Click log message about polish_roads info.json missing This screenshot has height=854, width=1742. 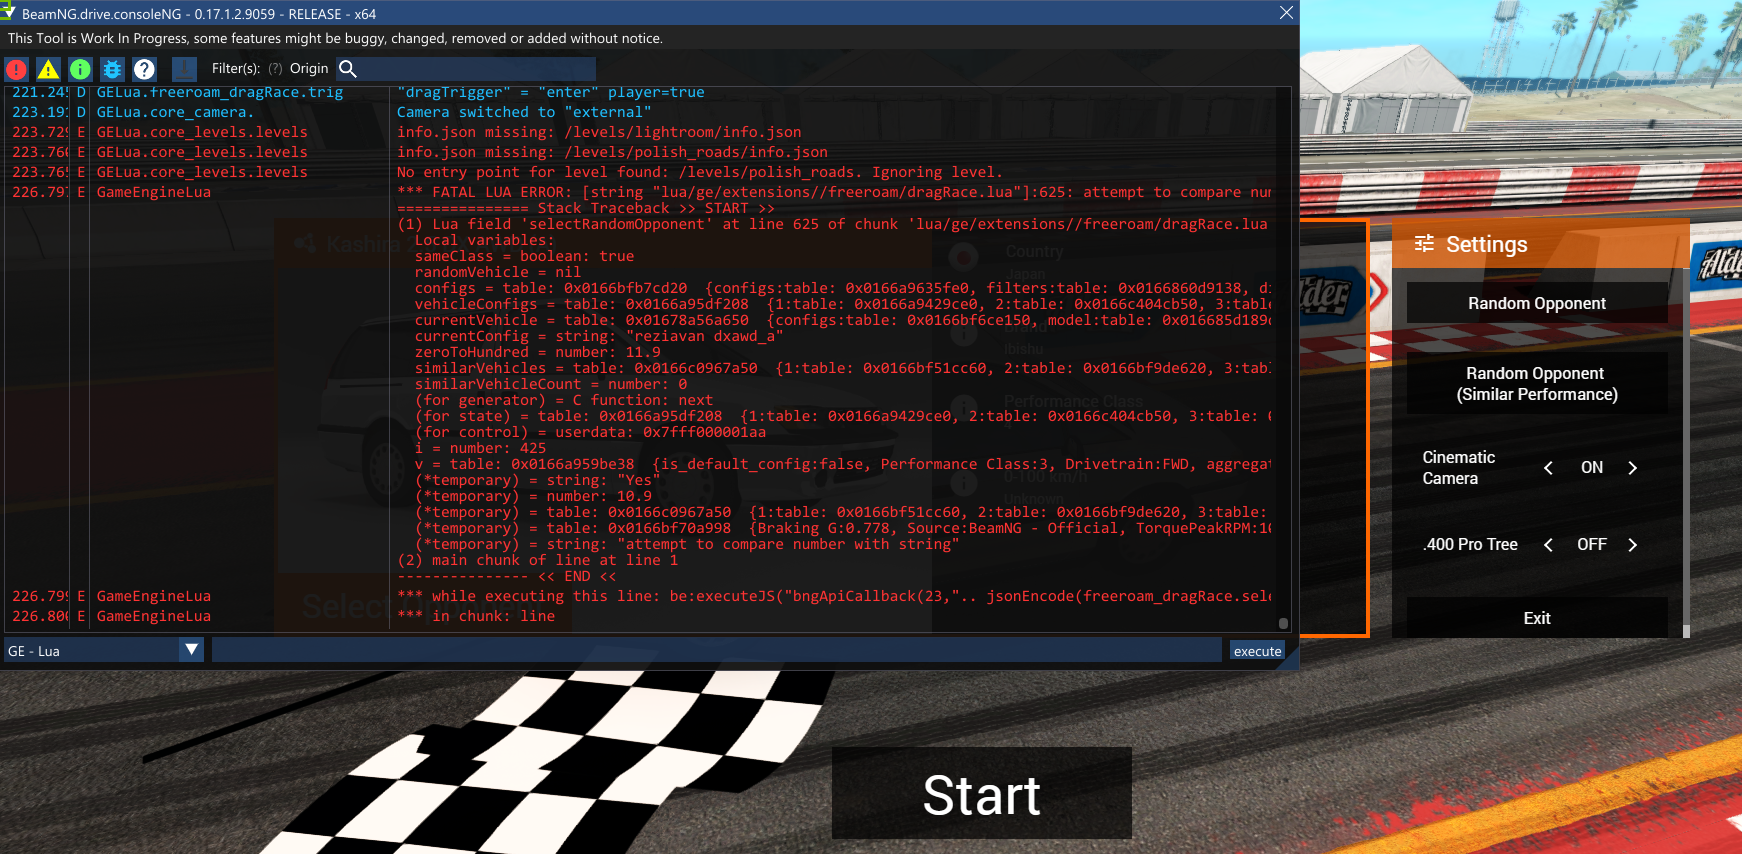[x=612, y=152]
